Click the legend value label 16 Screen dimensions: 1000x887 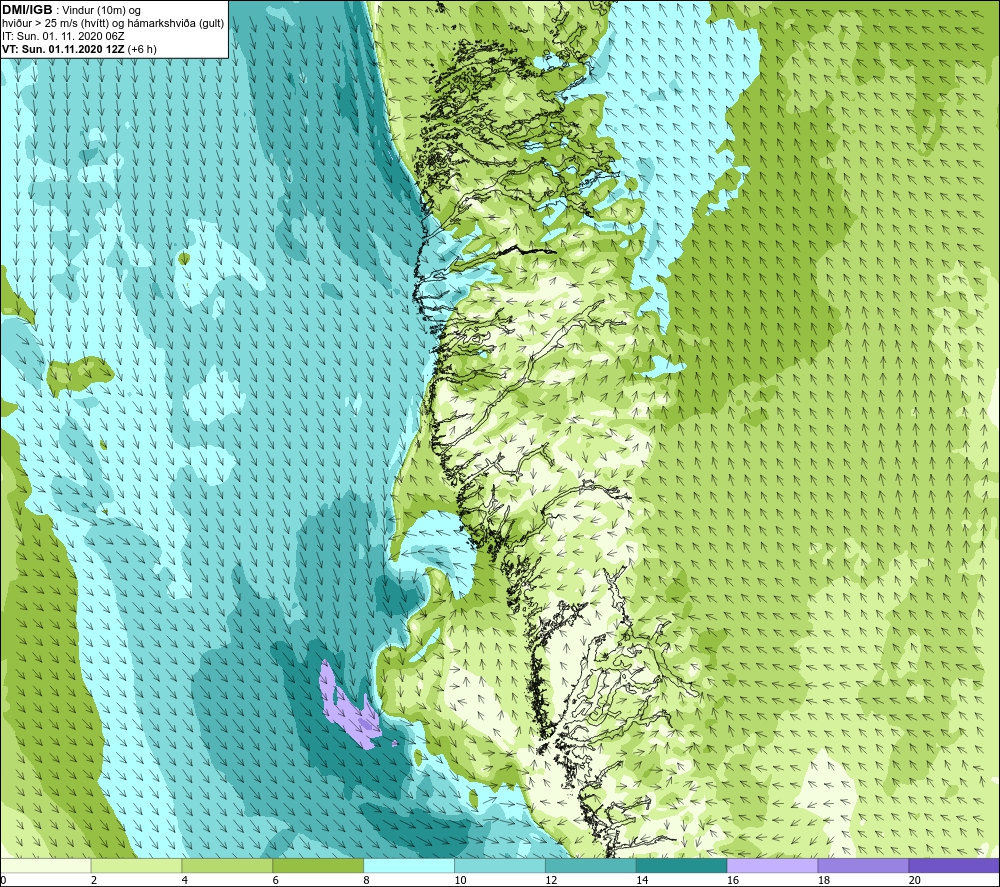[x=733, y=881]
